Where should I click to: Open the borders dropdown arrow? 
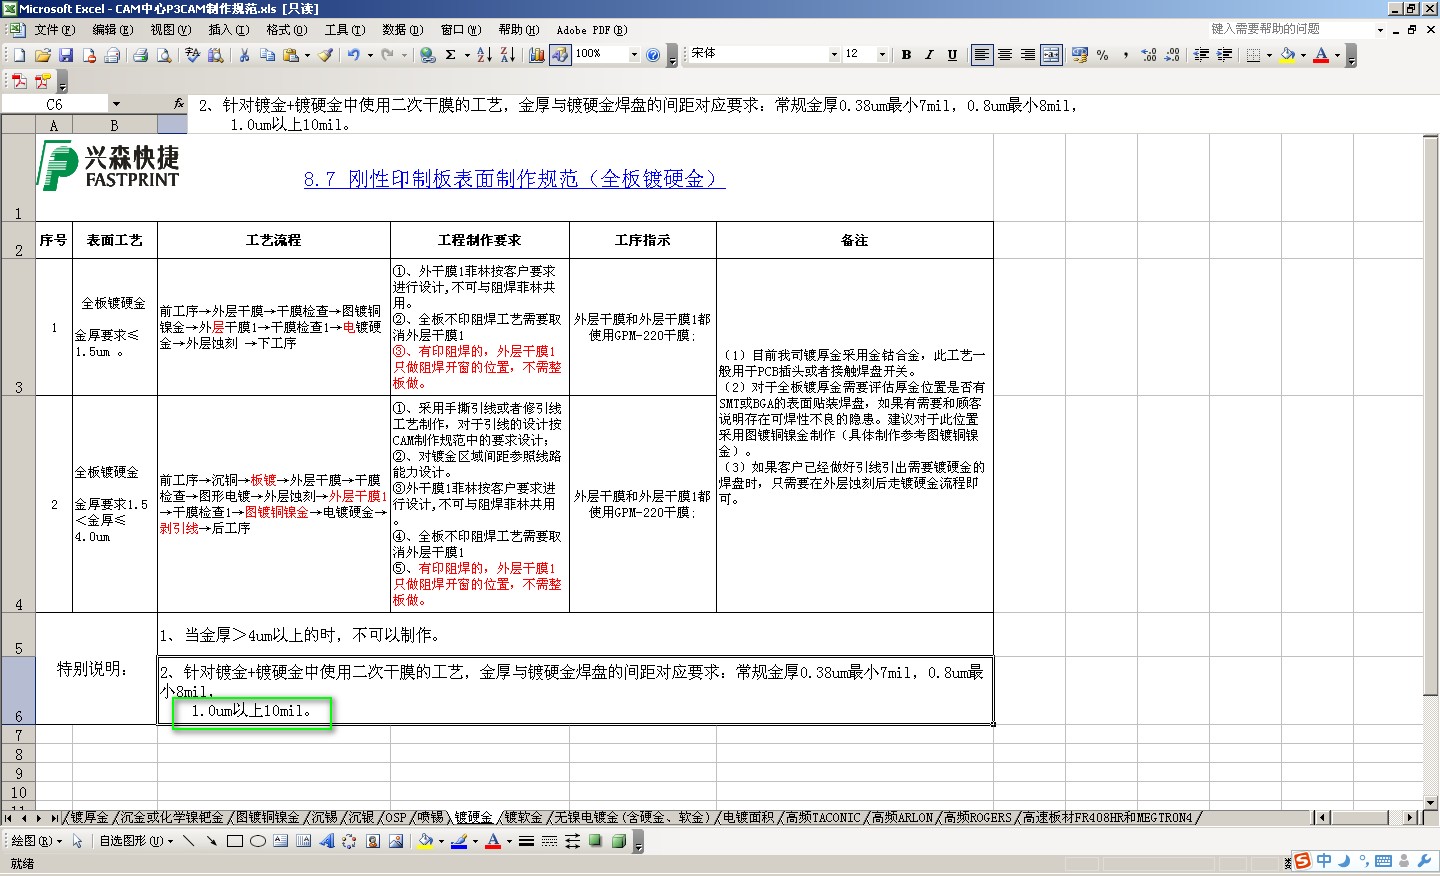(1269, 55)
